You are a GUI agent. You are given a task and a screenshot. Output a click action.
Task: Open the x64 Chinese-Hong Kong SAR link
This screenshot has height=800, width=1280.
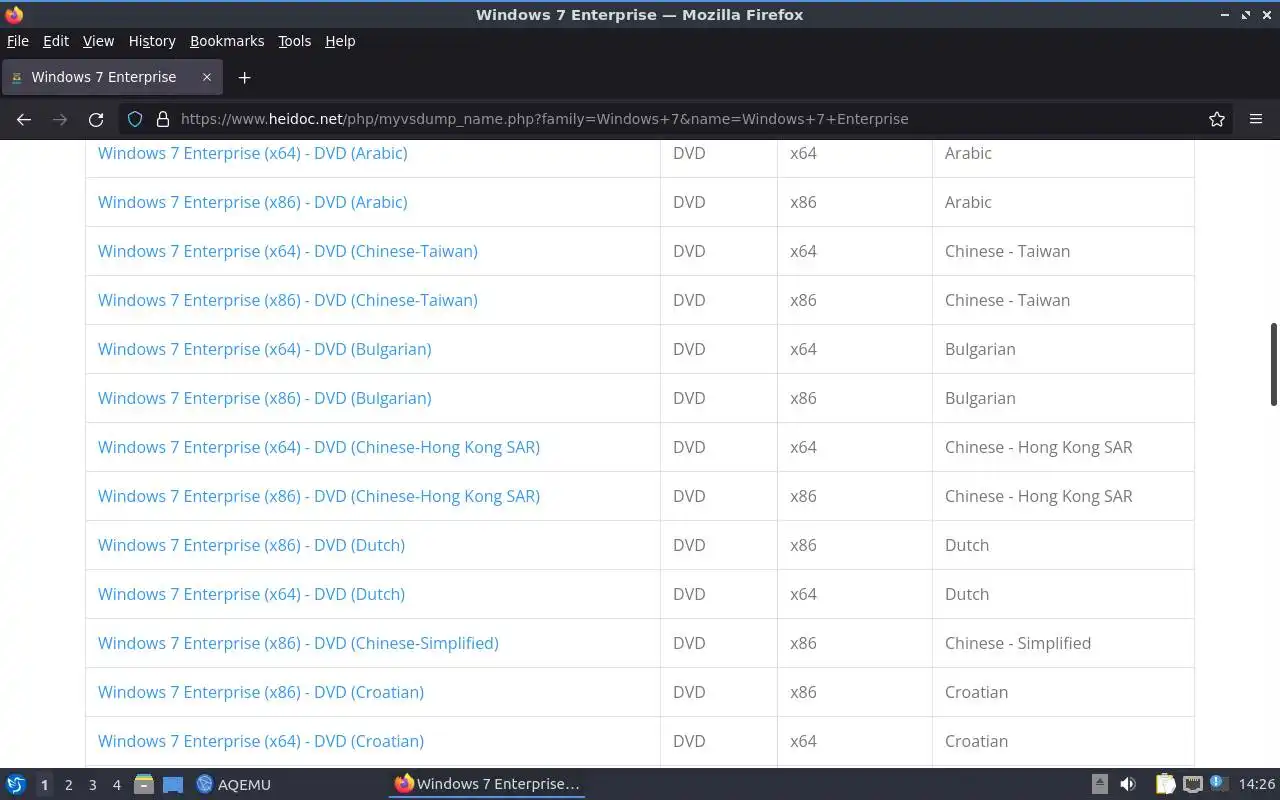[x=319, y=447]
